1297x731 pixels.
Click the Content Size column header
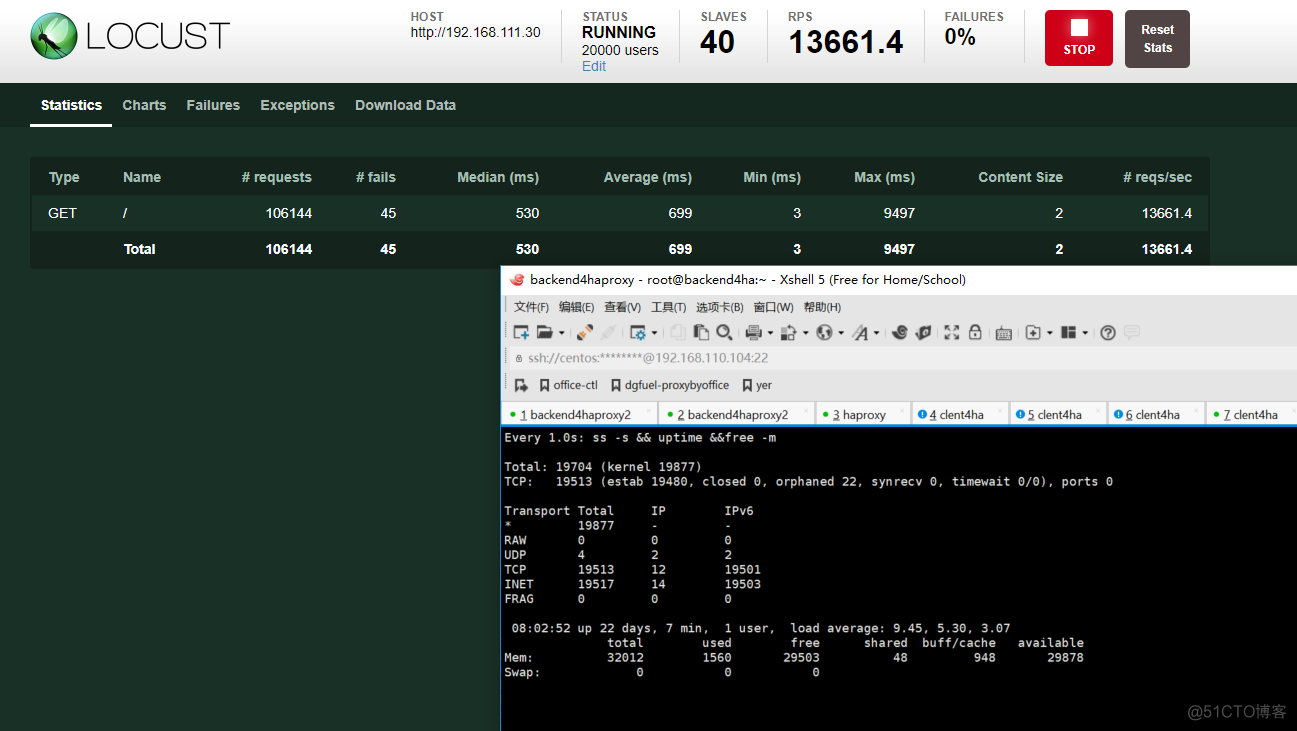[1020, 177]
